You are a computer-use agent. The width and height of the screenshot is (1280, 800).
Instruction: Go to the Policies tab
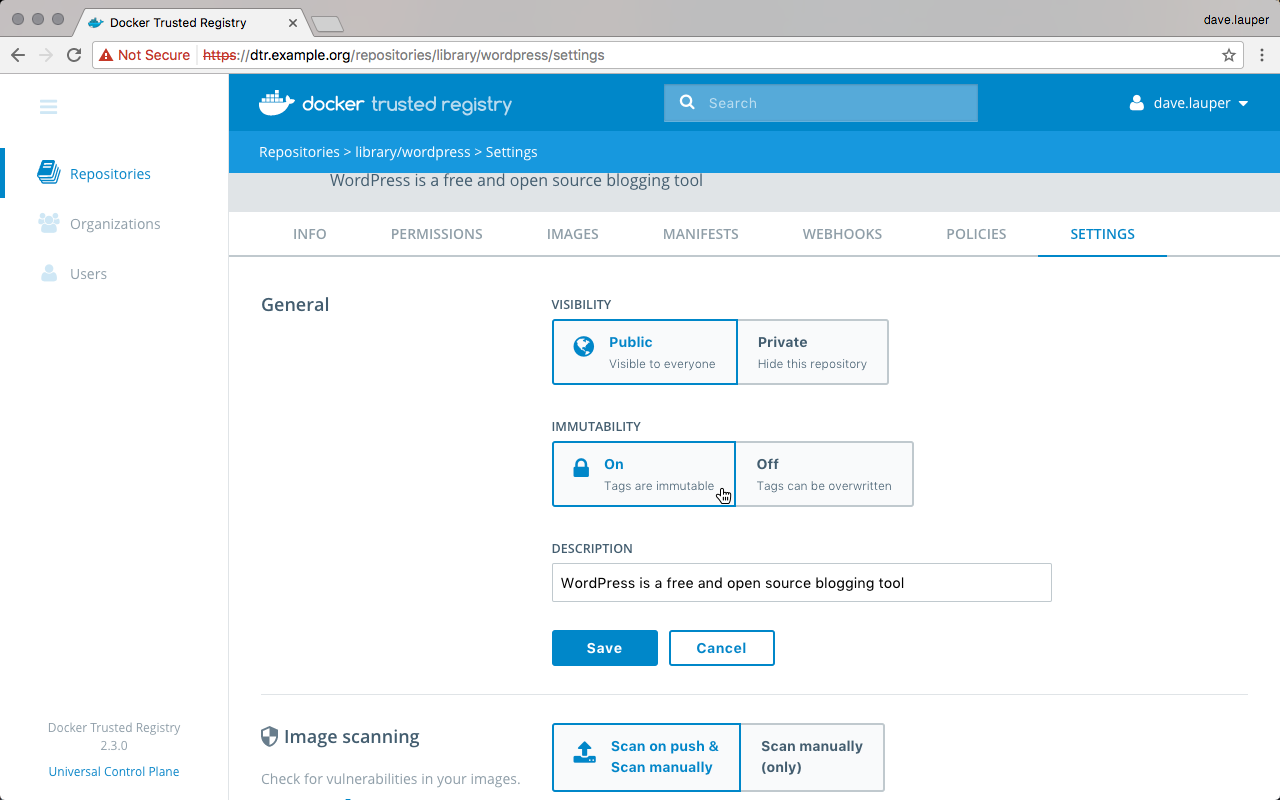pos(975,234)
